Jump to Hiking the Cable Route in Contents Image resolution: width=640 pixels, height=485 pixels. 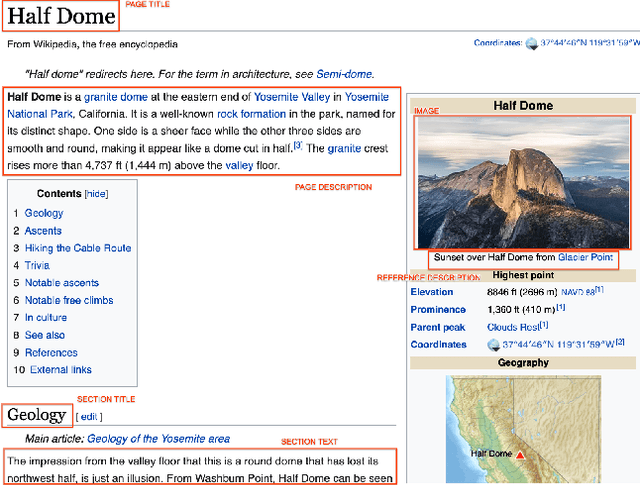click(x=78, y=248)
